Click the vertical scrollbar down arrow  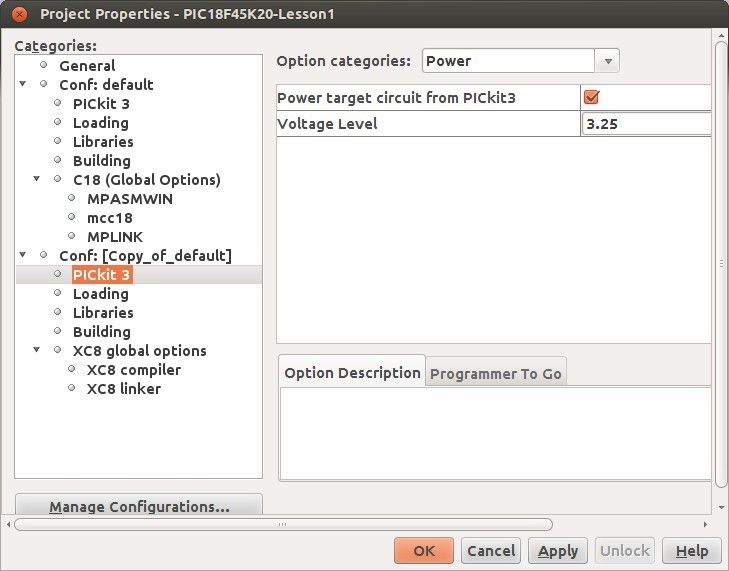(x=721, y=508)
